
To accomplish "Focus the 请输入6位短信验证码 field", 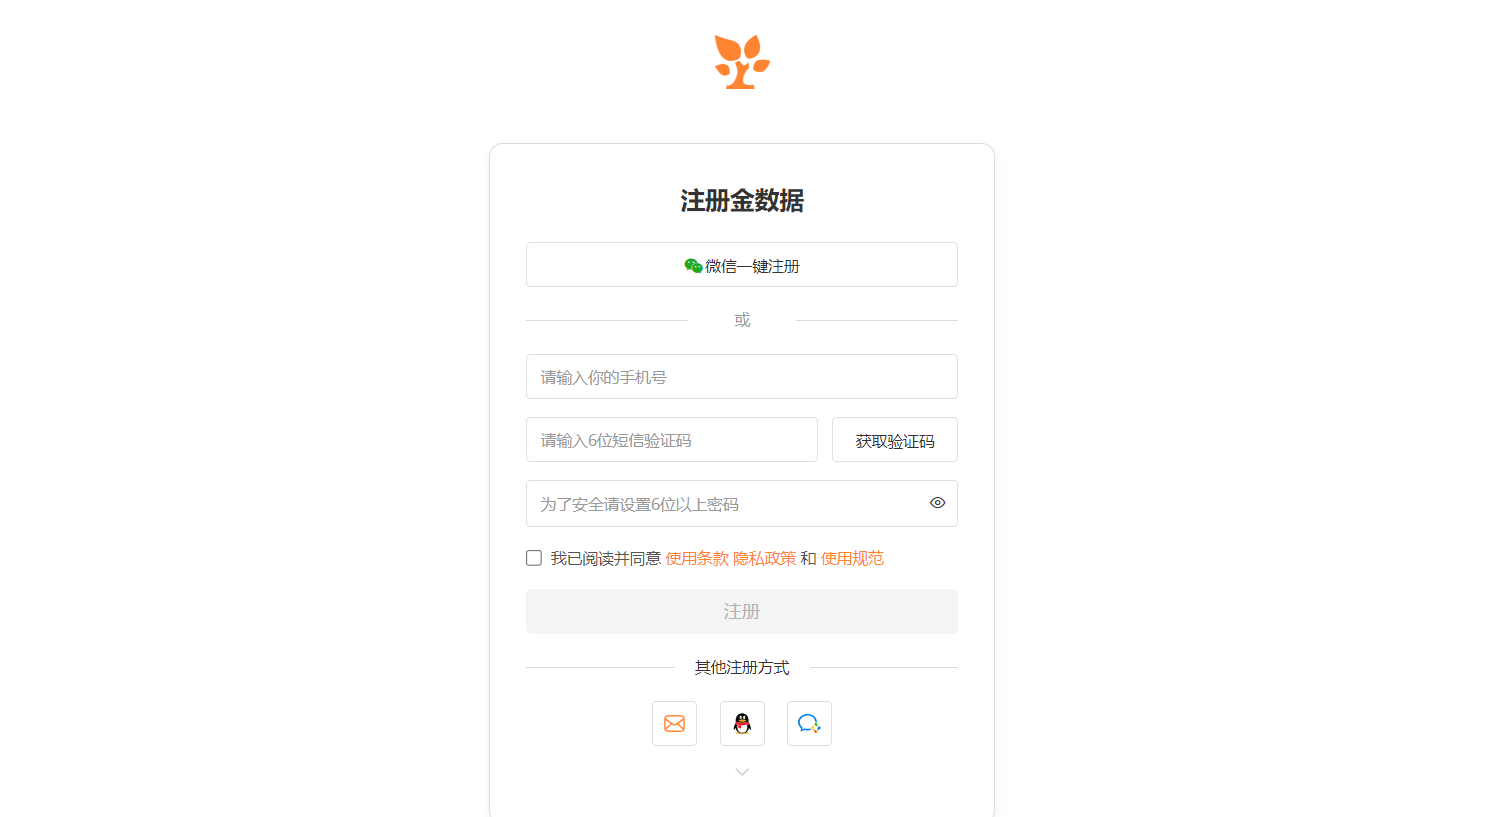I will pyautogui.click(x=672, y=440).
